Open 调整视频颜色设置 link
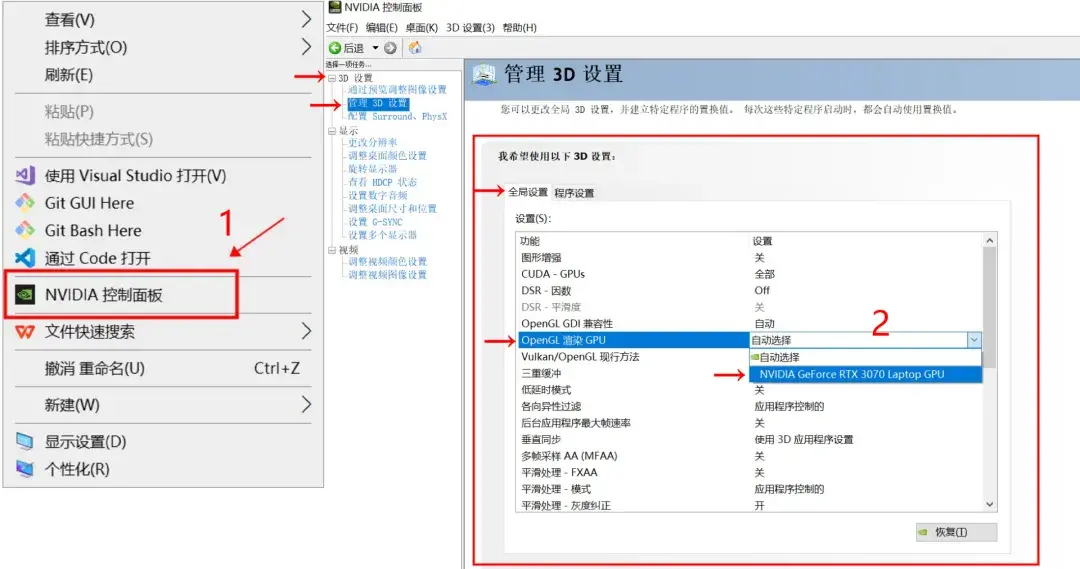1080x569 pixels. 387,261
